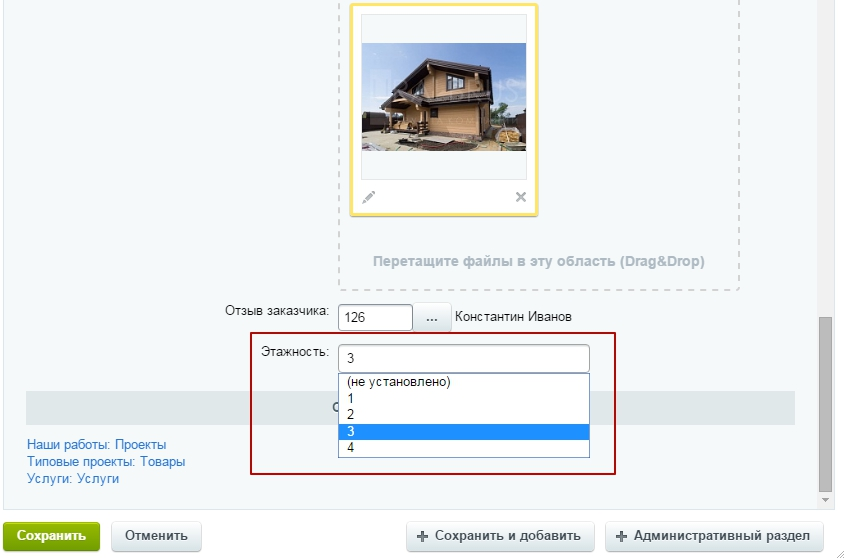
Task: Select option 1 in Этажность list
Action: pos(464,399)
